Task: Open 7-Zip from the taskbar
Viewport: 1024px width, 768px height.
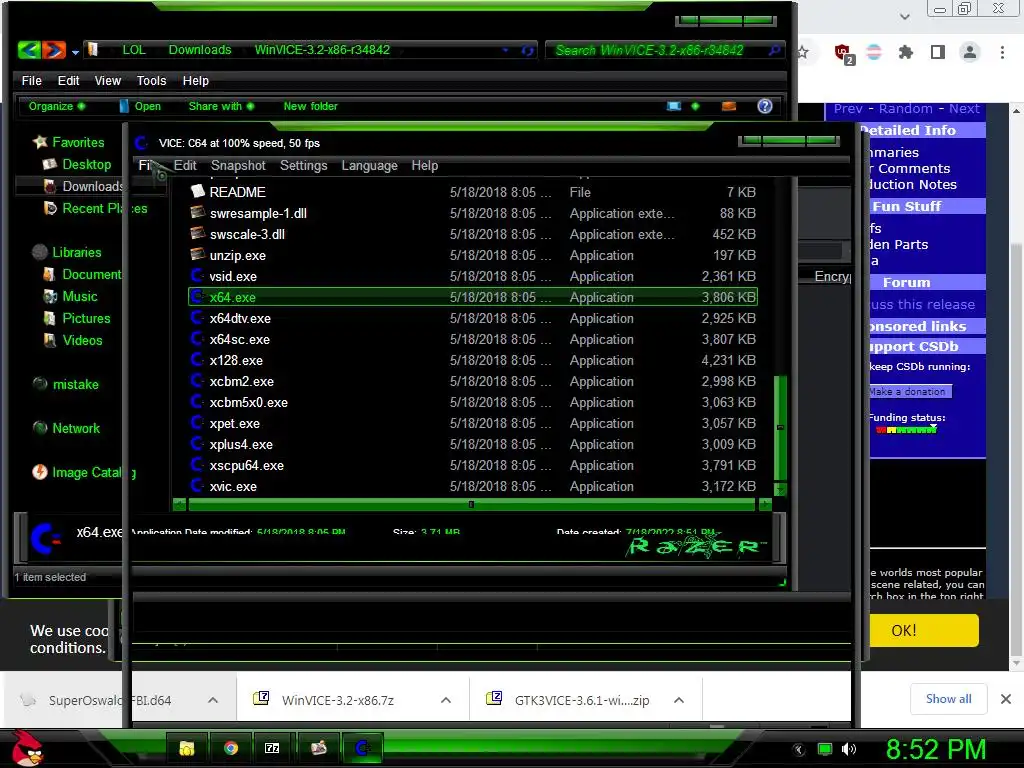Action: [272, 748]
